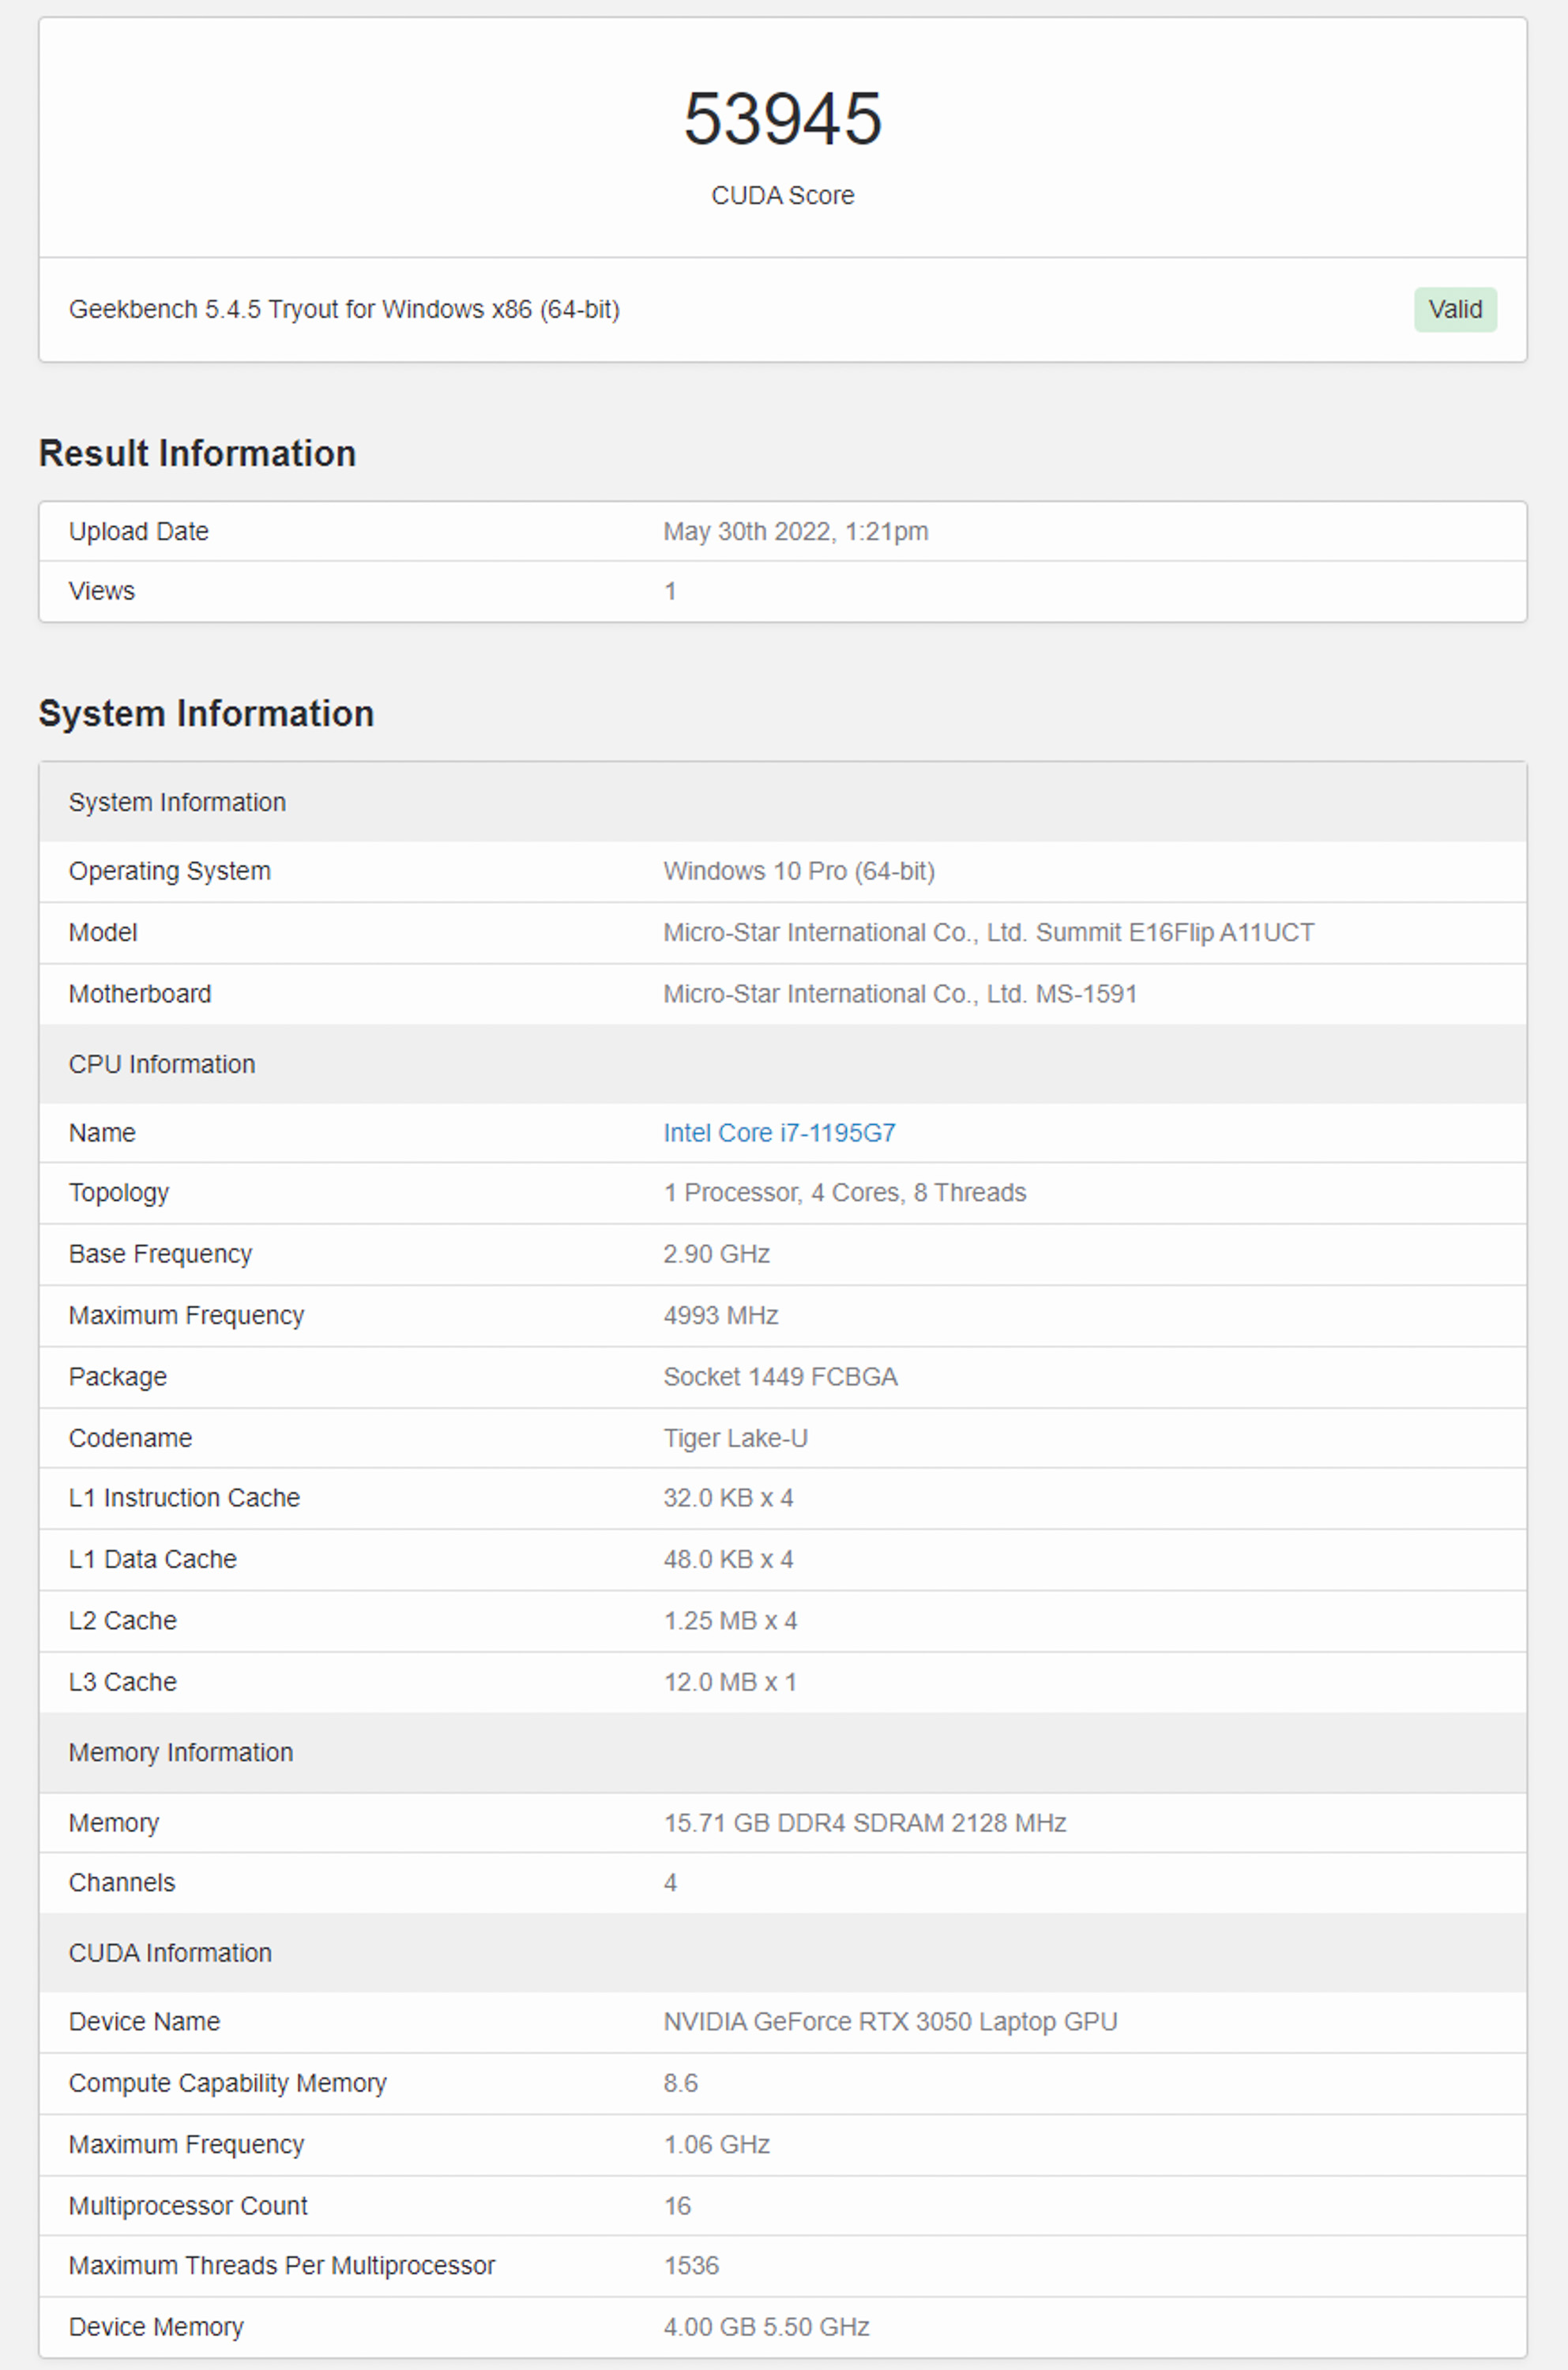This screenshot has height=2370, width=1568.
Task: Click the Base Frequency label
Action: tap(160, 1254)
